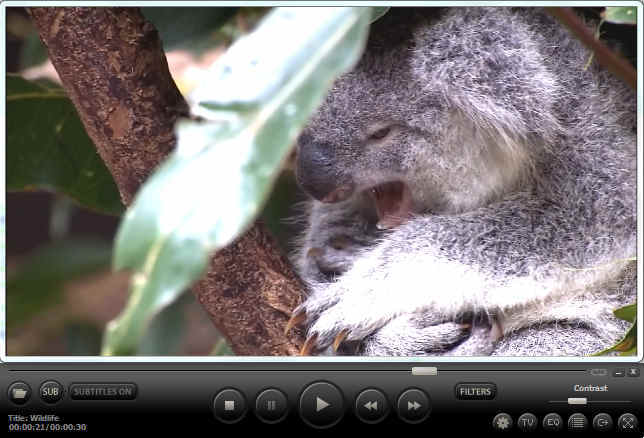Open the EQ equalizer
The image size is (644, 438).
click(552, 422)
